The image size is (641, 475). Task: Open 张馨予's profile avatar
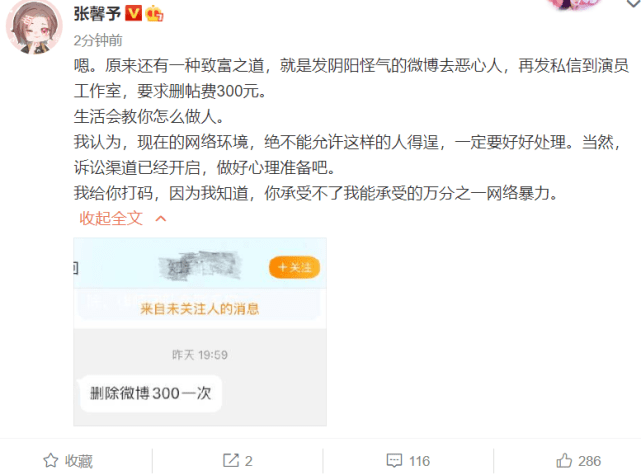click(34, 27)
